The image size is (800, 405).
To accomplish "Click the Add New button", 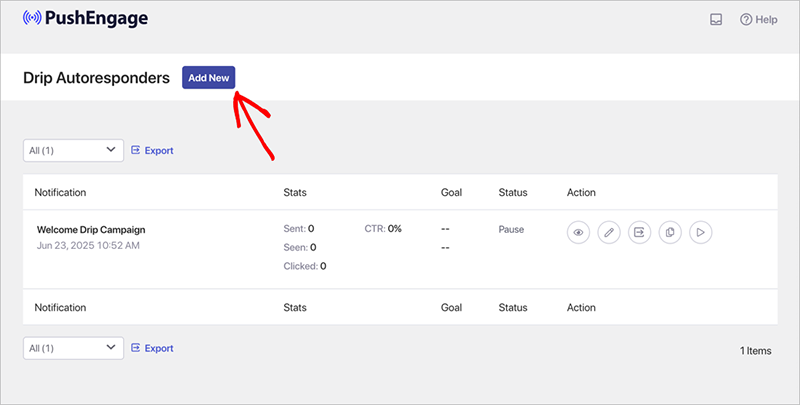I will 208,78.
